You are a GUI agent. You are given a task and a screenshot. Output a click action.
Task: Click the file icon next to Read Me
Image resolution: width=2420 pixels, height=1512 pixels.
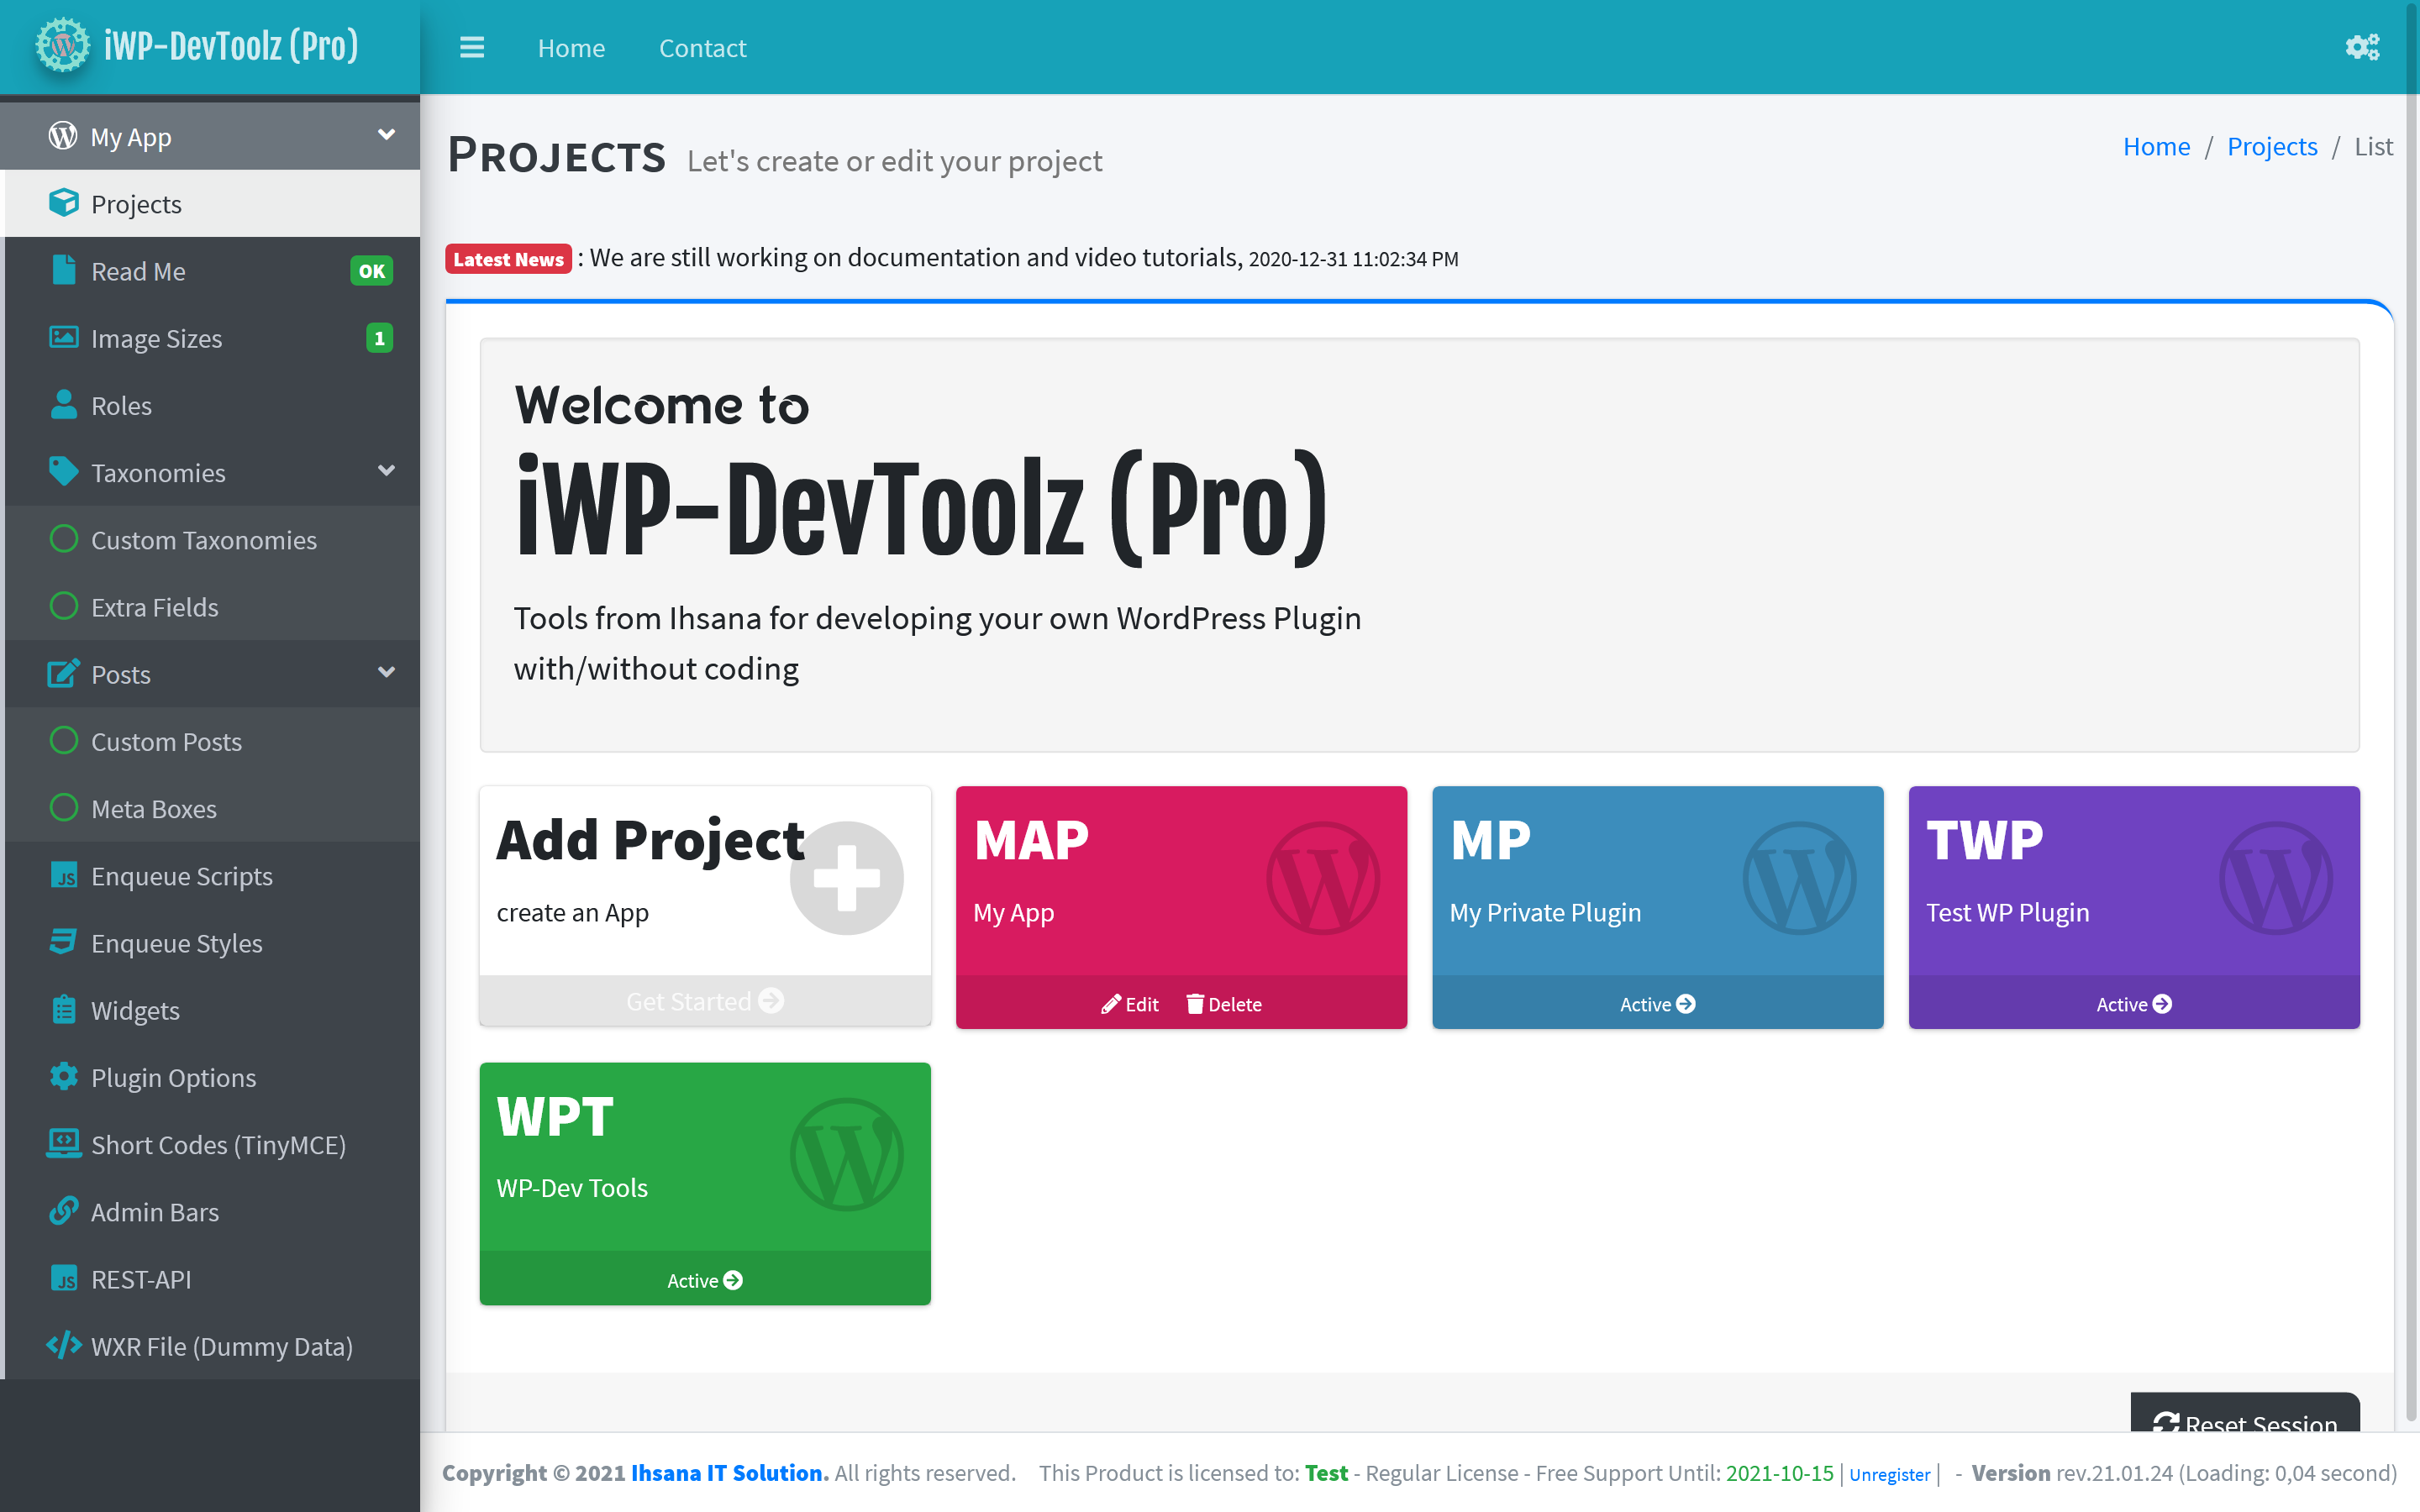pyautogui.click(x=63, y=270)
